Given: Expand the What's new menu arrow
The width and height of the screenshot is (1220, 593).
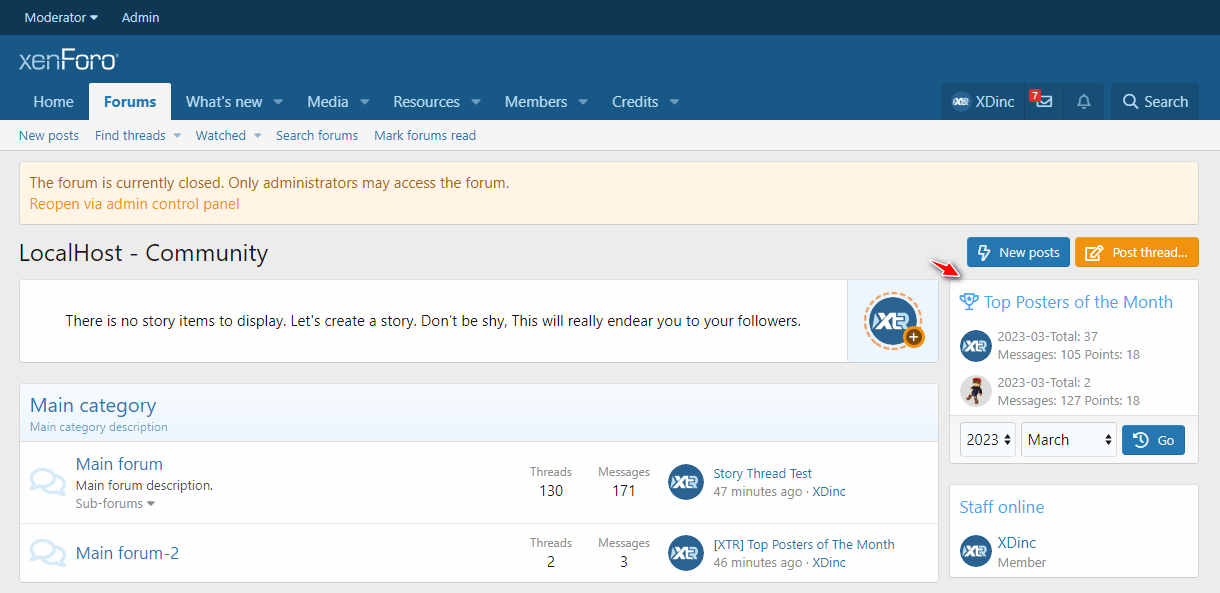Looking at the screenshot, I should [278, 102].
